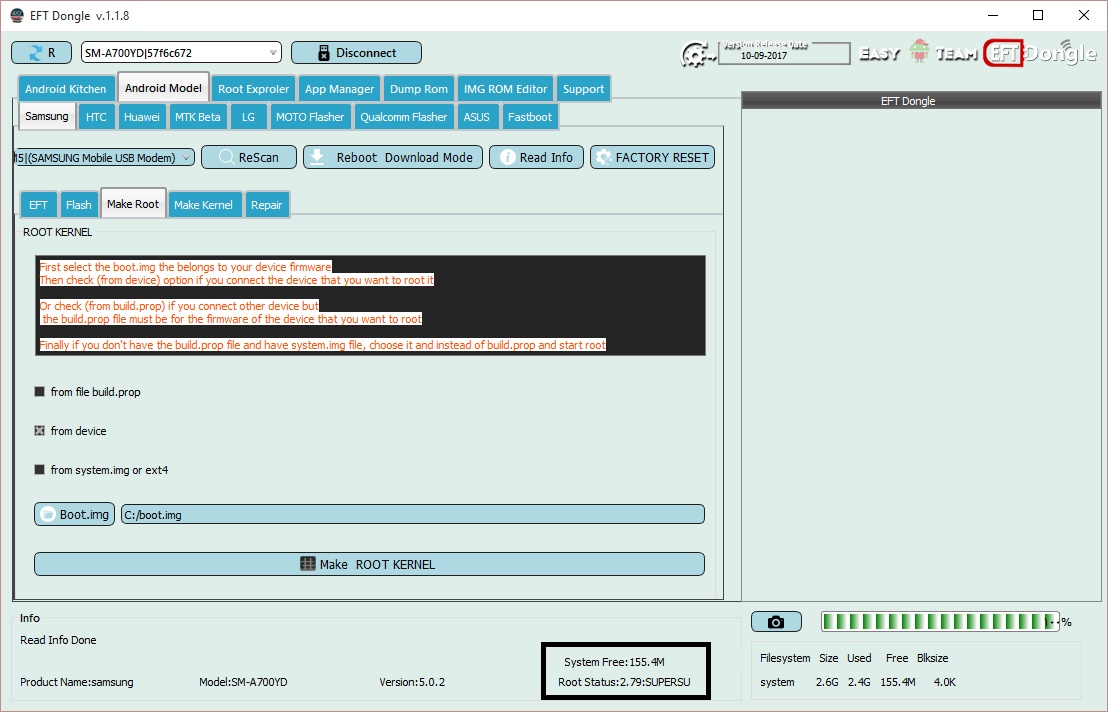
Task: Click the EFT Dongle app icon in title bar
Action: pos(17,16)
